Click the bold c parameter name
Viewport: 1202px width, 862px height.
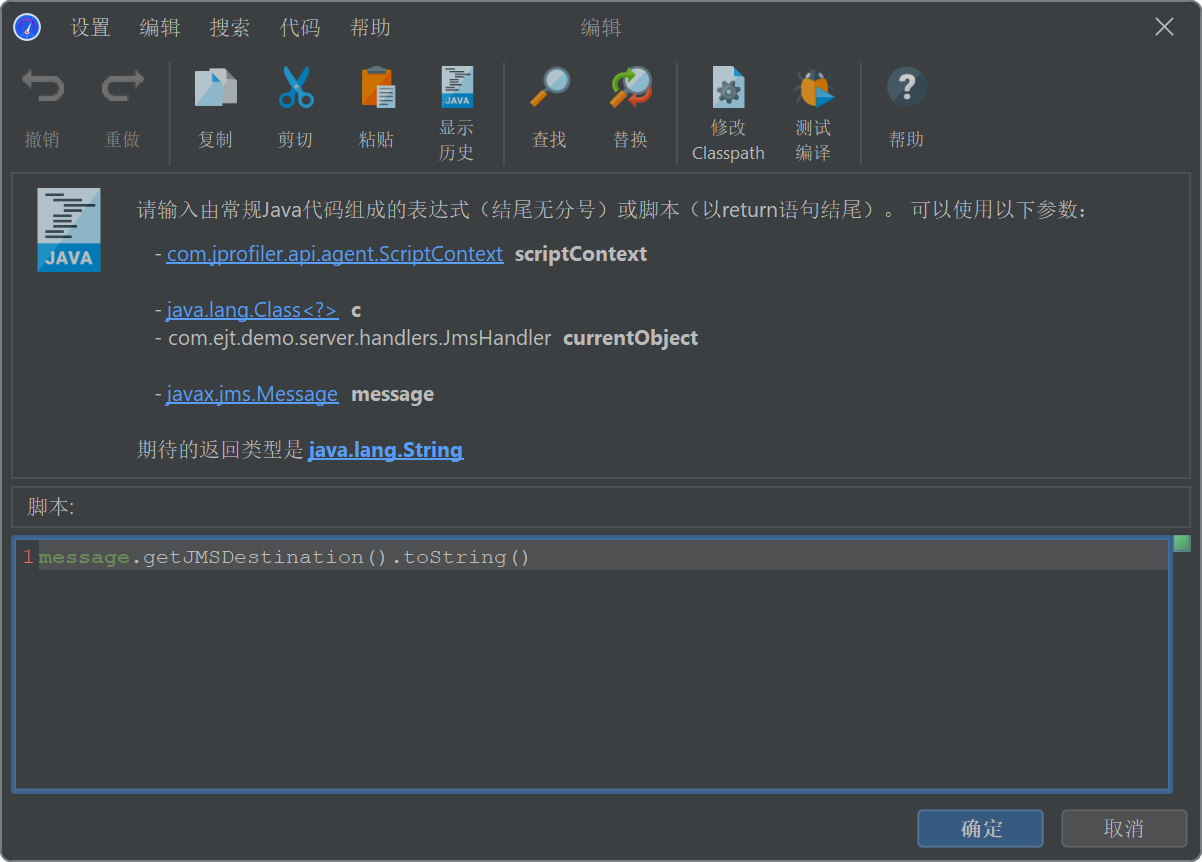click(356, 310)
